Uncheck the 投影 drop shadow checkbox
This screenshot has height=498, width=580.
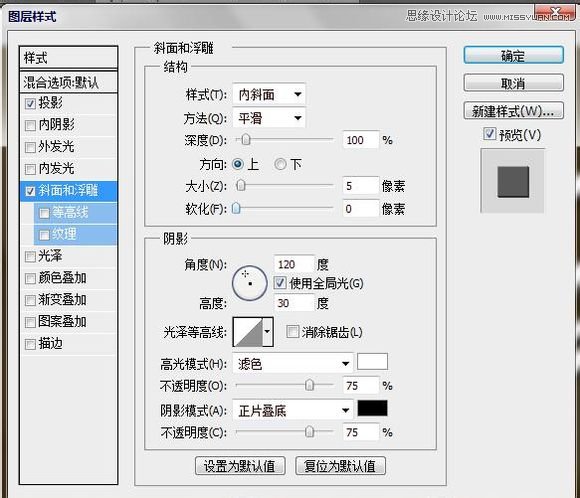coord(30,103)
